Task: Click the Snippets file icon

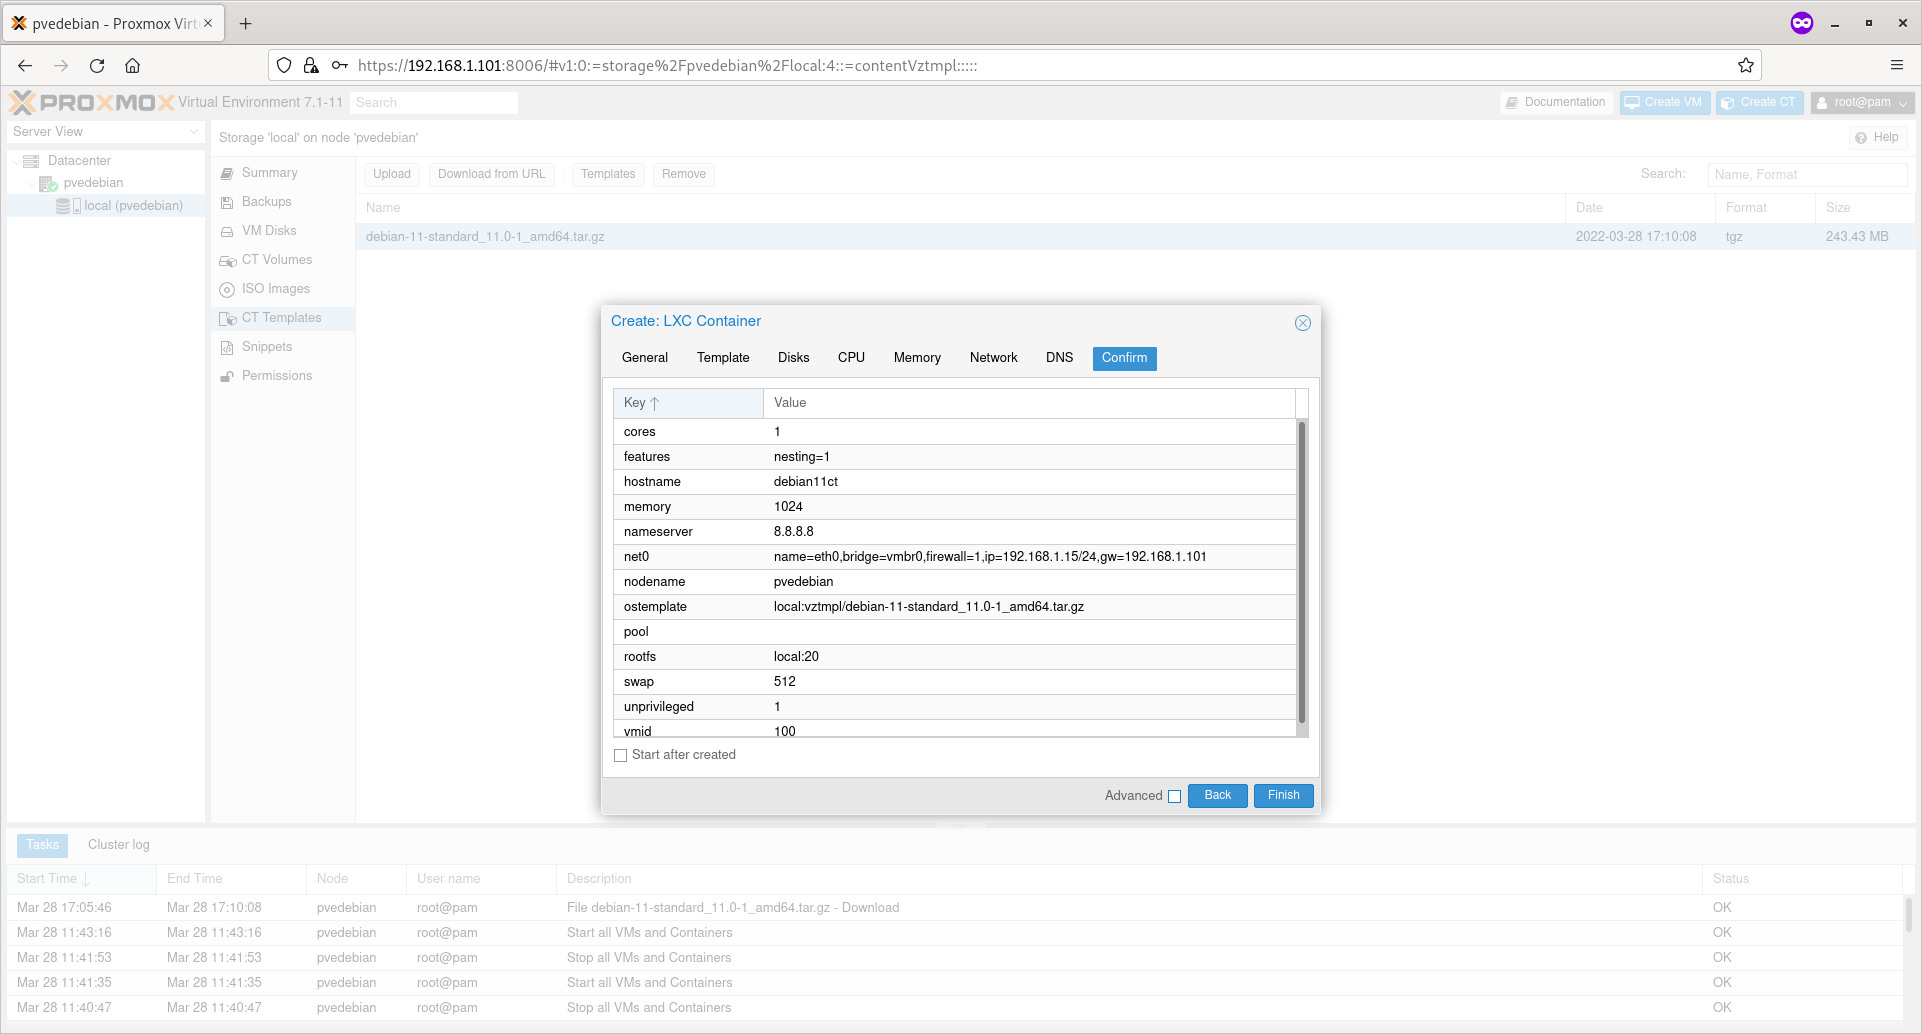Action: click(227, 348)
